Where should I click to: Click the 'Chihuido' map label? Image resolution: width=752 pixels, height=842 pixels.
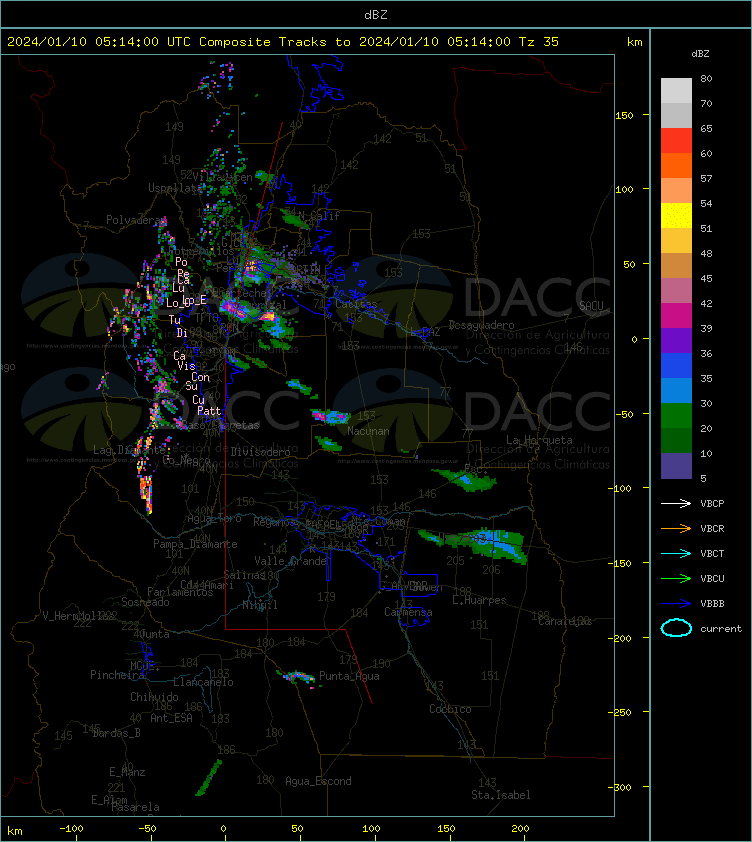(154, 696)
